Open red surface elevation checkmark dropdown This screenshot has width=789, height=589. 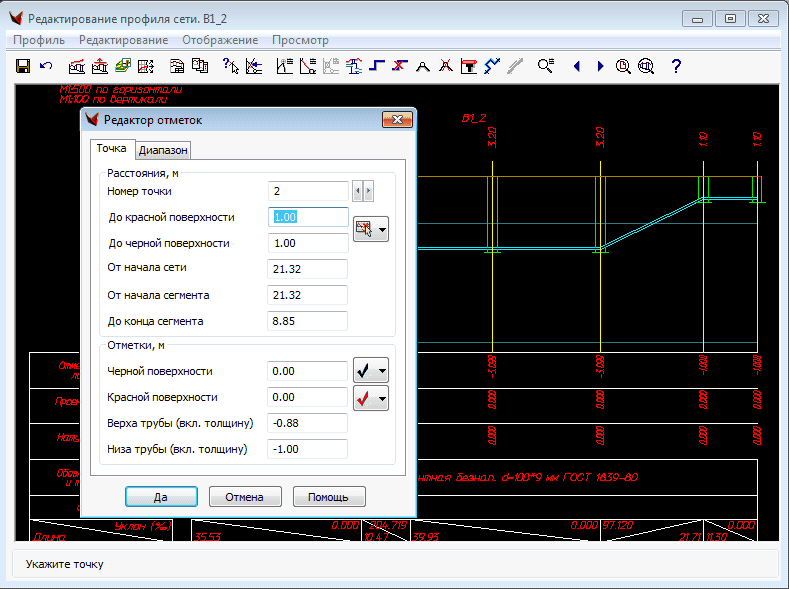[382, 398]
